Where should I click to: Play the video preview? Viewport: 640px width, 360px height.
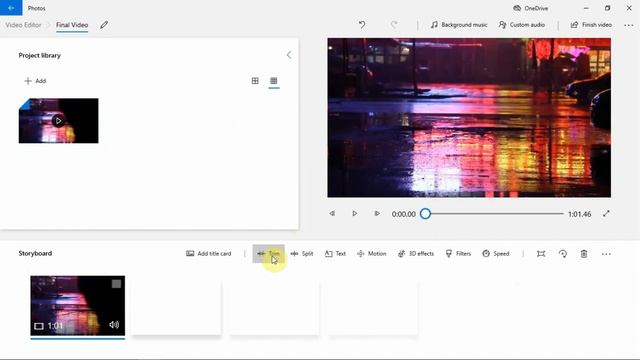(354, 213)
